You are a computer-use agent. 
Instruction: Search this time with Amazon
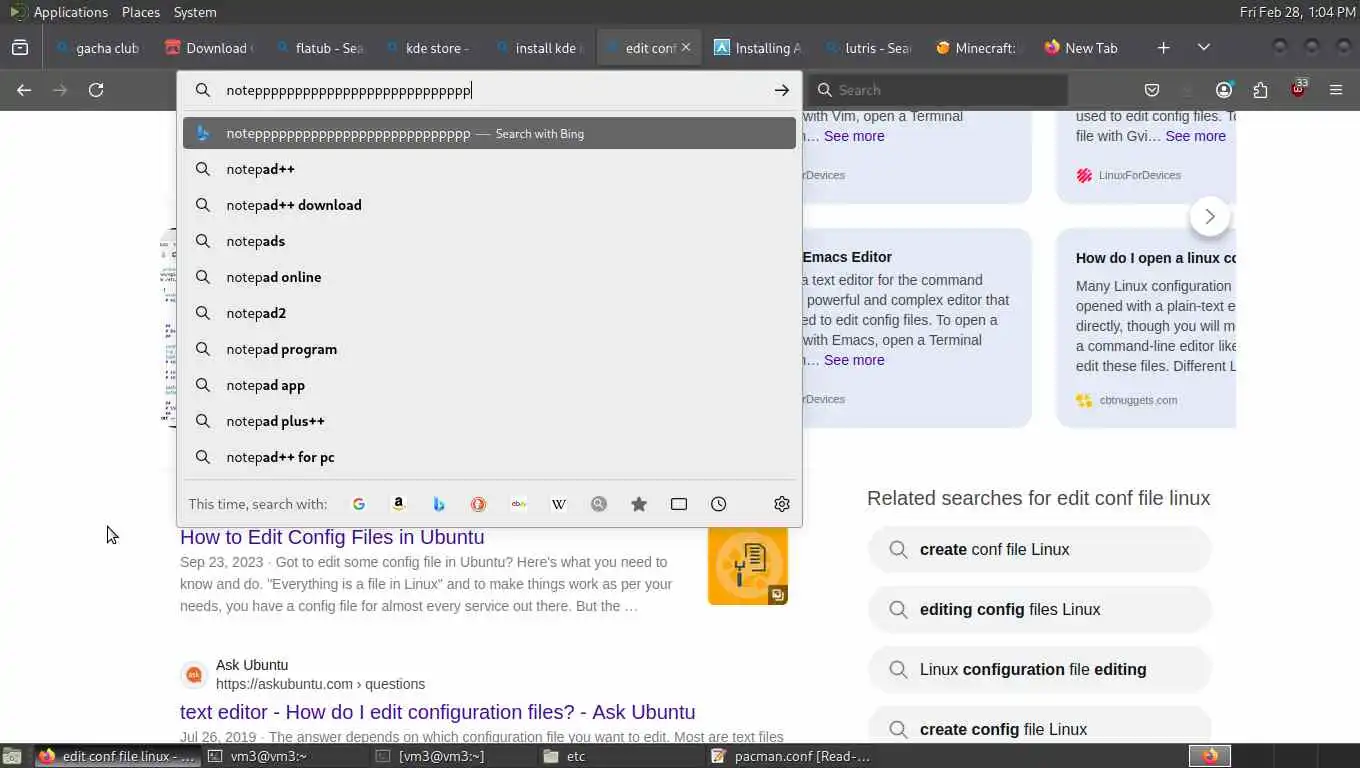pyautogui.click(x=399, y=504)
